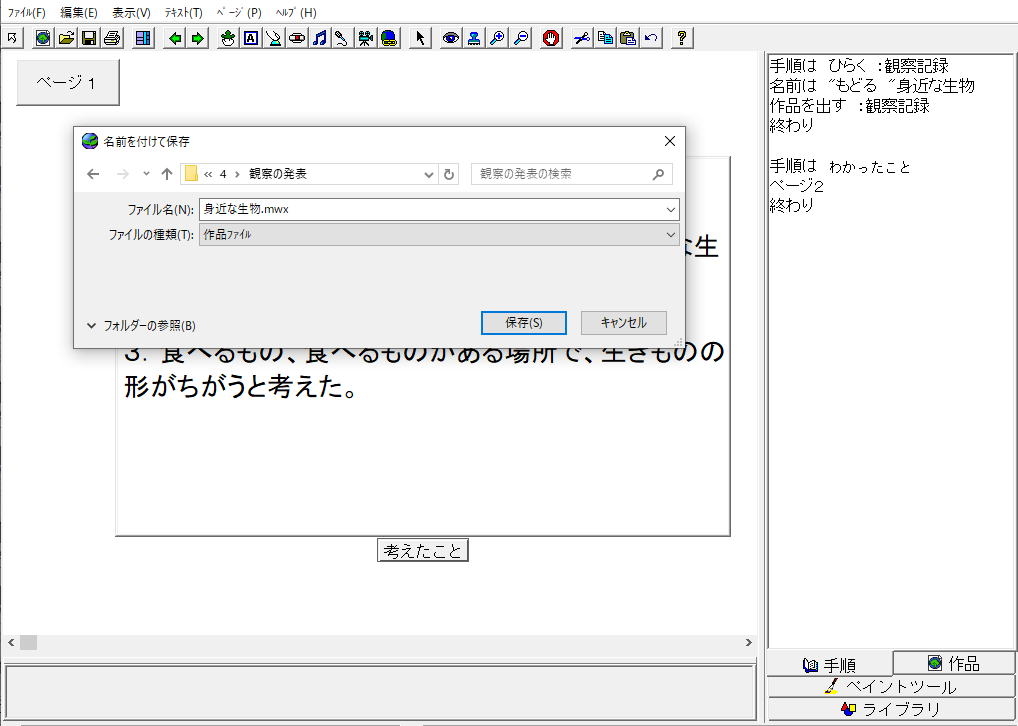Image resolution: width=1018 pixels, height=726 pixels.
Task: Open the 編集(E) menu
Action: tap(79, 13)
